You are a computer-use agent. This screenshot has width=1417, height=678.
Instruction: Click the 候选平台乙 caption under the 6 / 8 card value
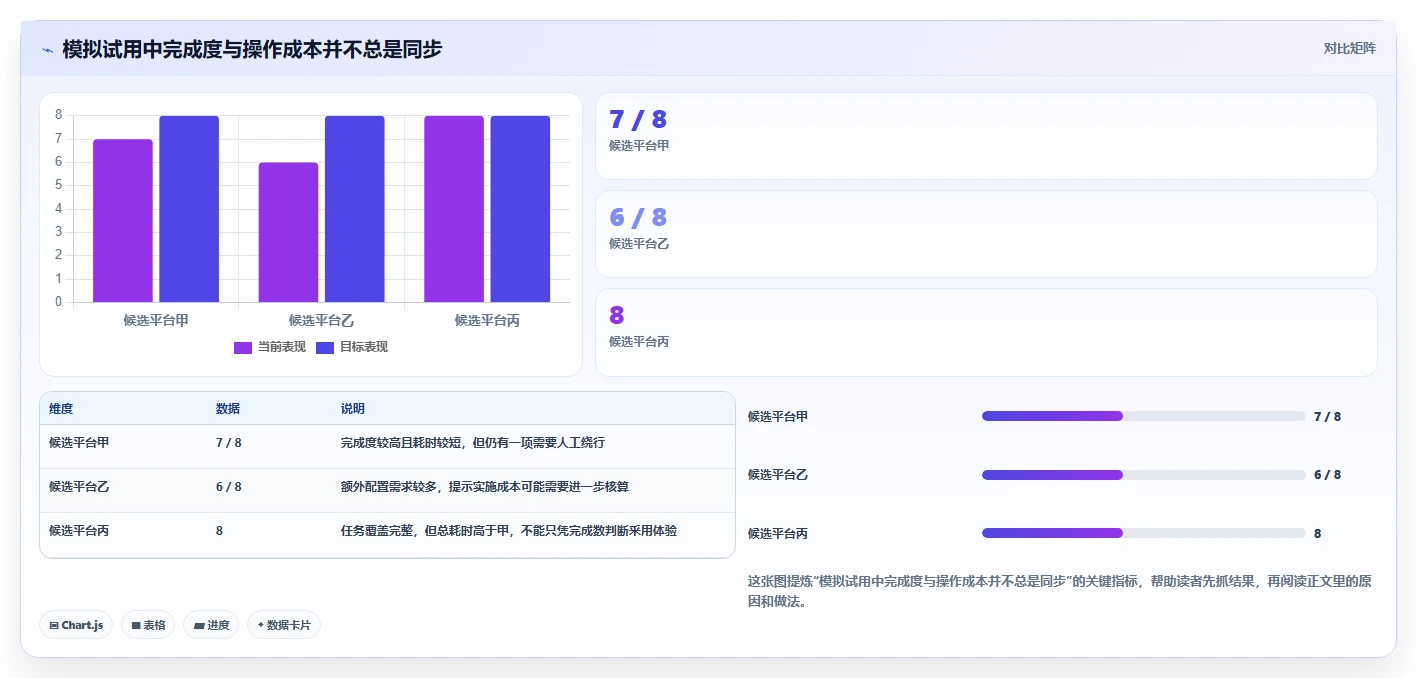639,244
